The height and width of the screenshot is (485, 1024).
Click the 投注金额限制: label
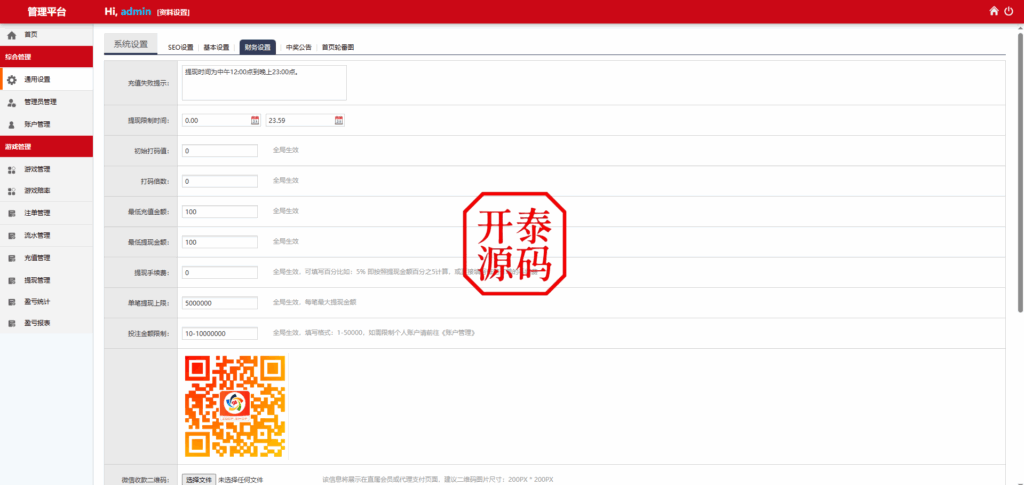point(148,334)
